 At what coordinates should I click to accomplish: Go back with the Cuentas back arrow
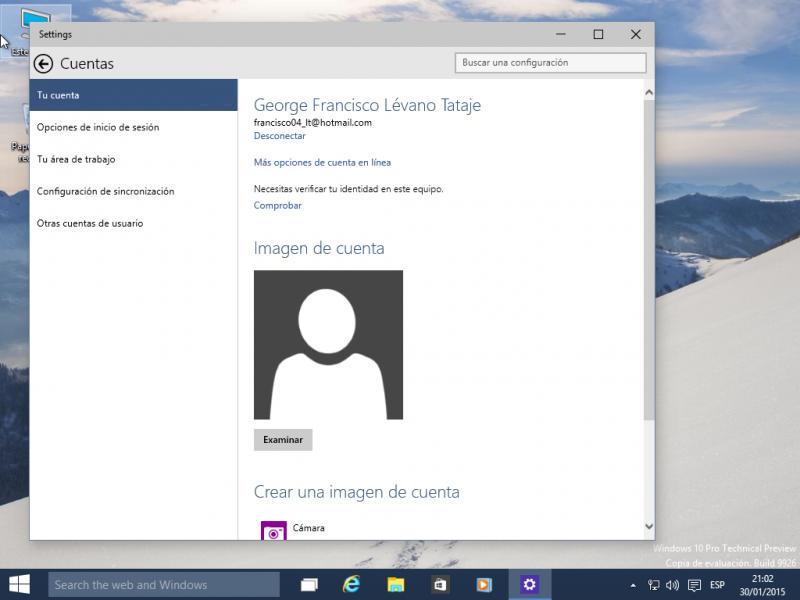pos(43,64)
